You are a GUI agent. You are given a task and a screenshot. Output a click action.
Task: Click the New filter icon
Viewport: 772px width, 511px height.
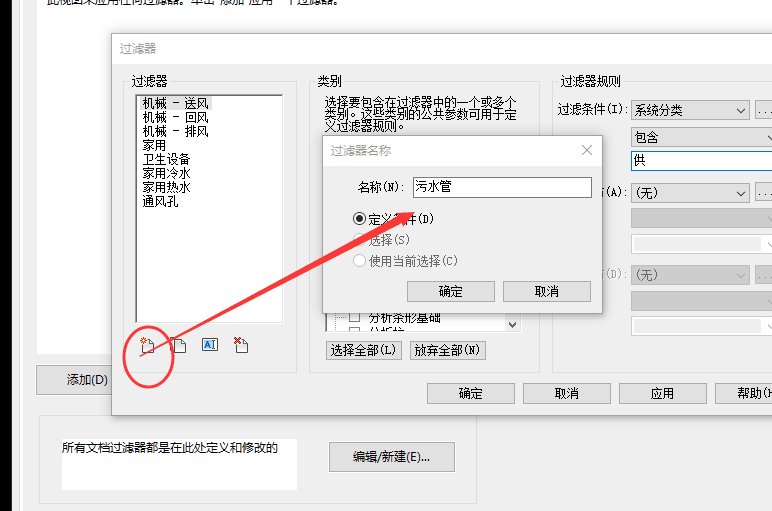pos(147,346)
